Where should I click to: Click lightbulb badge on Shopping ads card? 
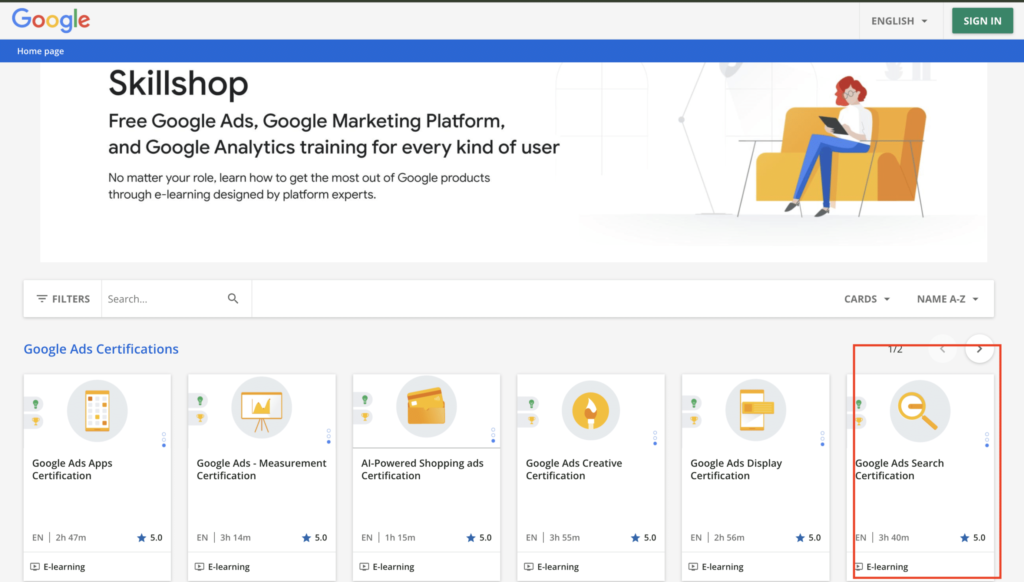click(x=365, y=399)
